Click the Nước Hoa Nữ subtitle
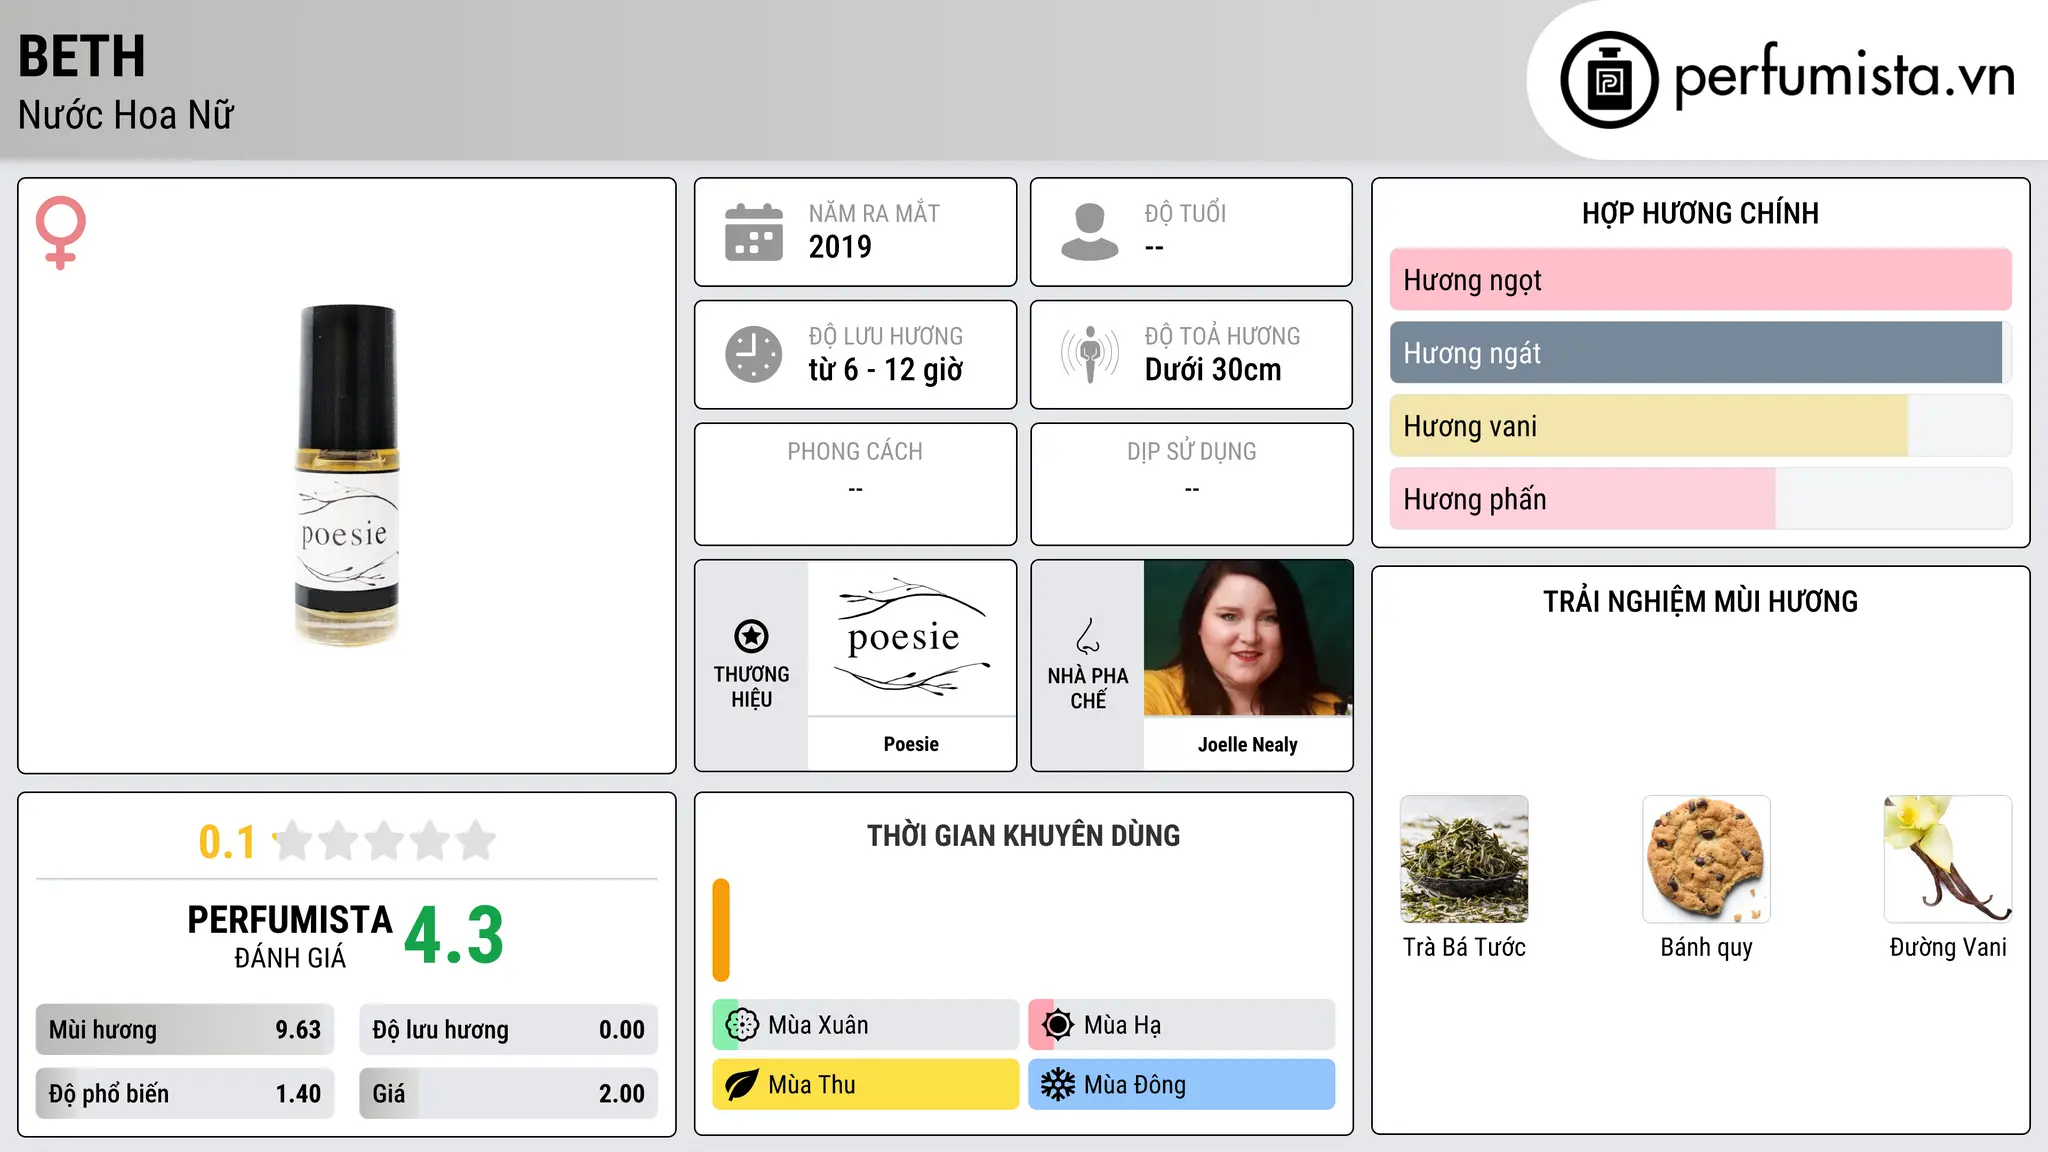This screenshot has width=2048, height=1152. [126, 115]
